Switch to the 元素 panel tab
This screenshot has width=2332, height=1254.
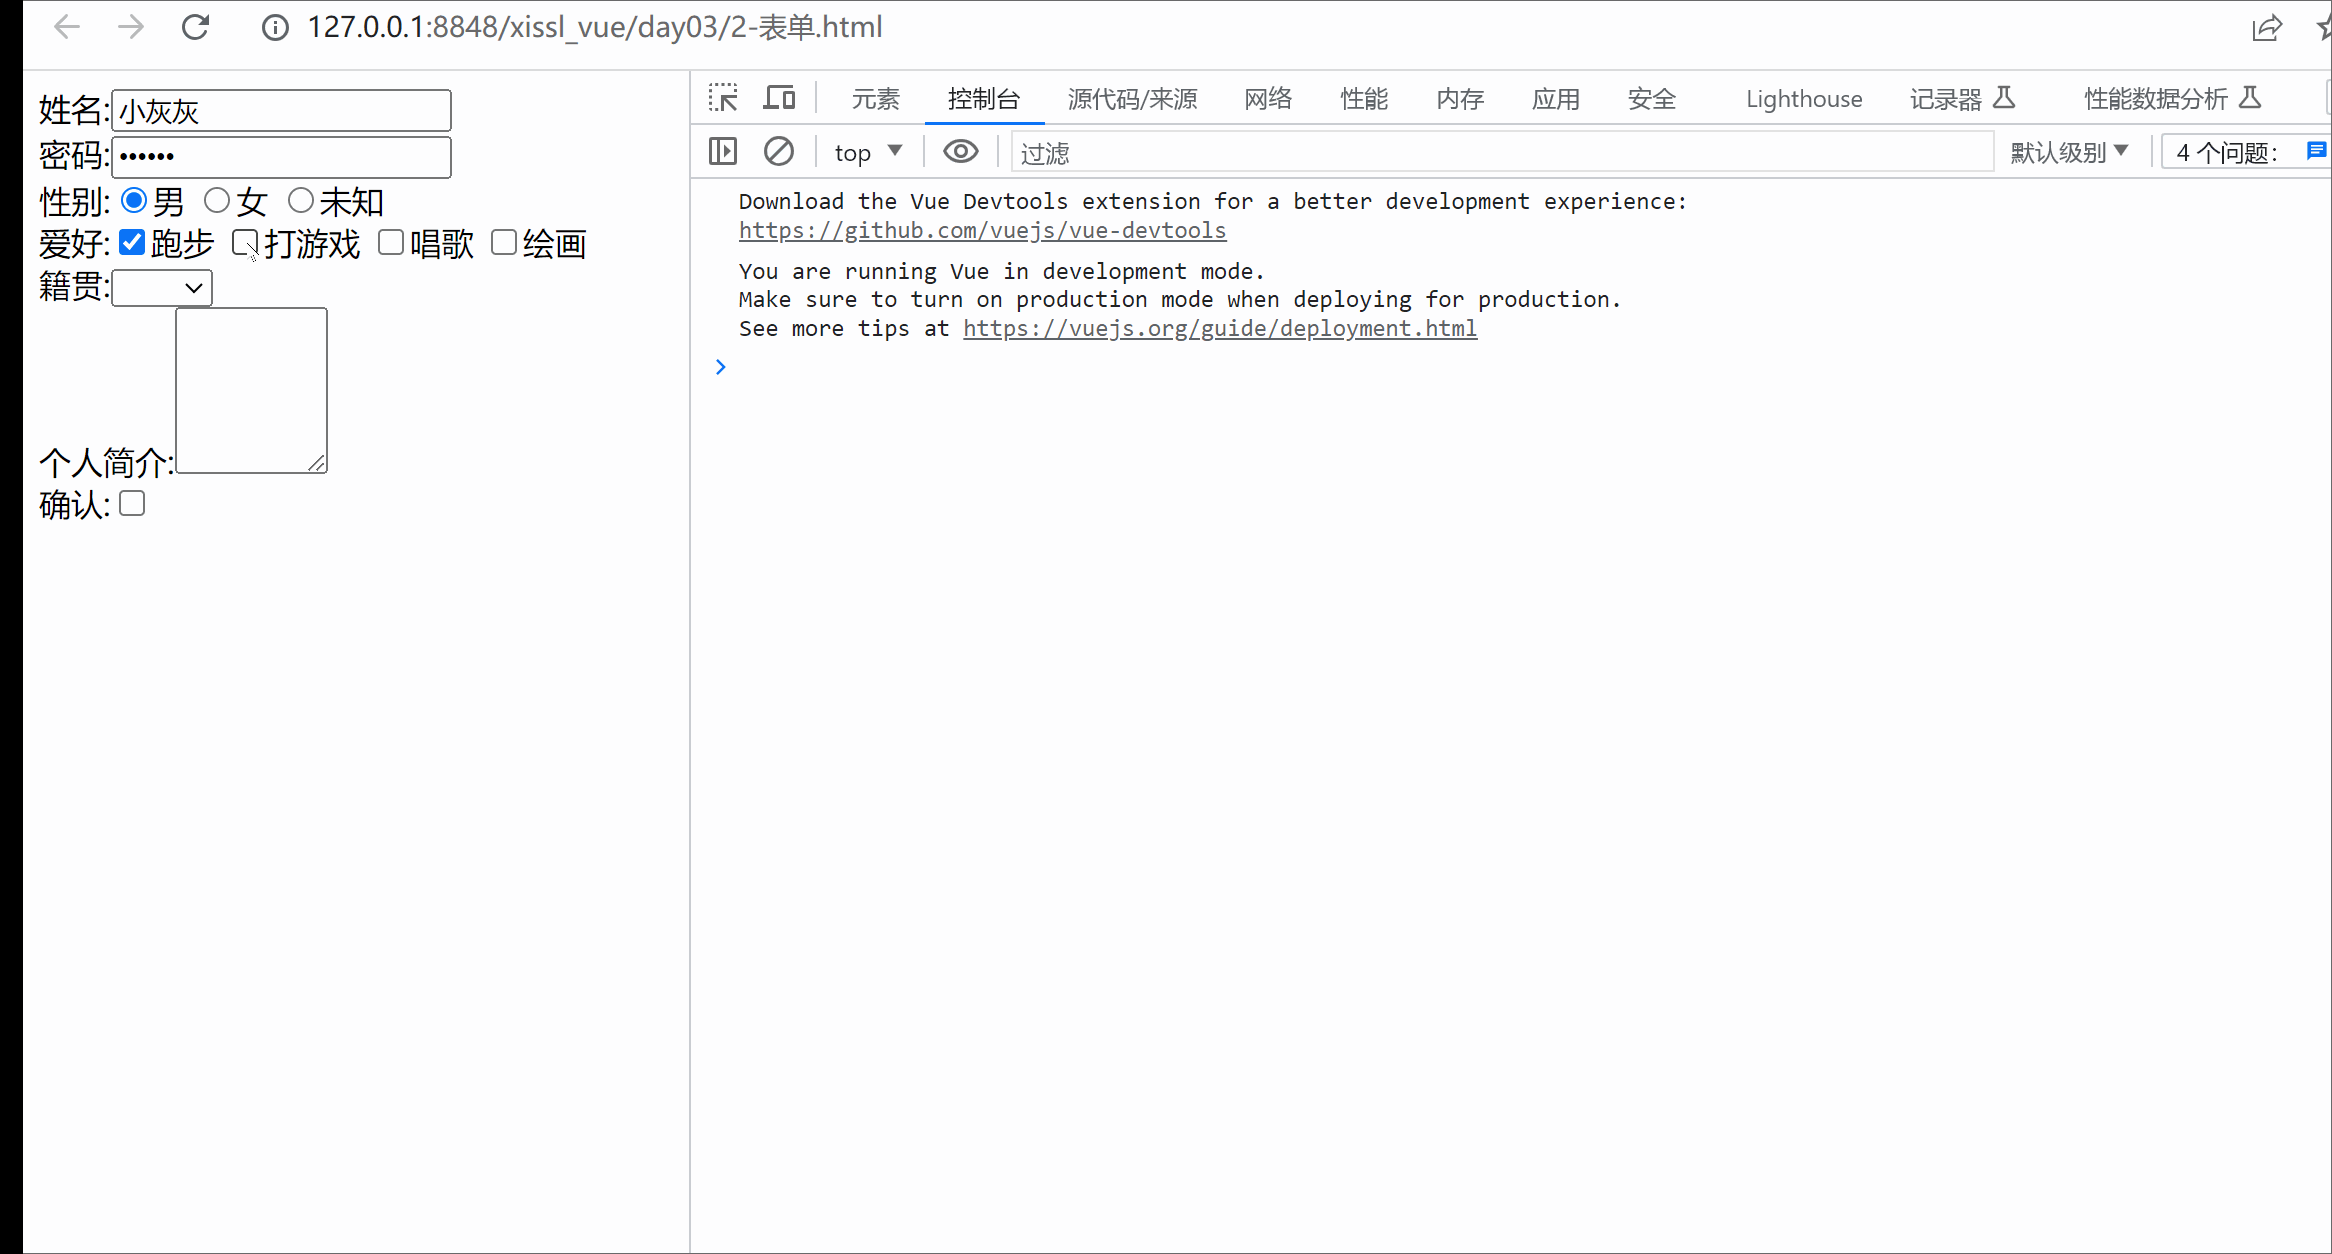pos(874,97)
